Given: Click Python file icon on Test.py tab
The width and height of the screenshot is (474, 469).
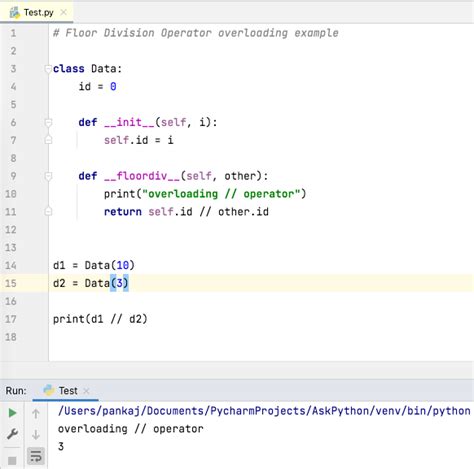Looking at the screenshot, I should coord(15,13).
